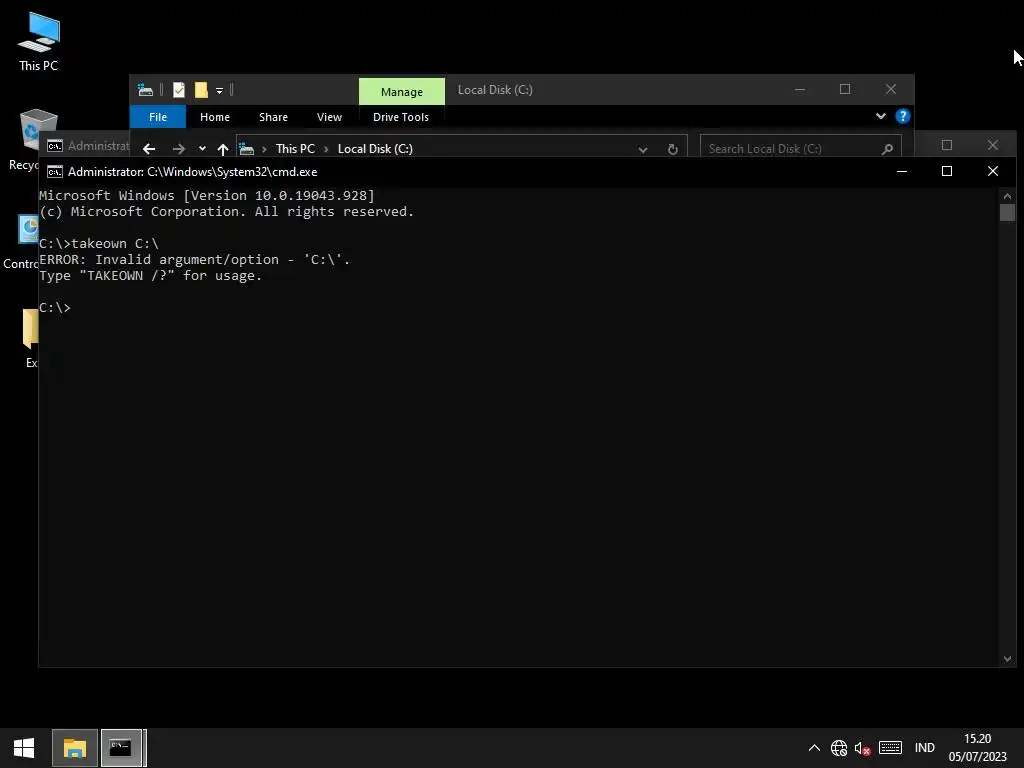Screen dimensions: 1024x768
Task: Click the cmd vertical scrollbar thumb
Action: pyautogui.click(x=1007, y=212)
